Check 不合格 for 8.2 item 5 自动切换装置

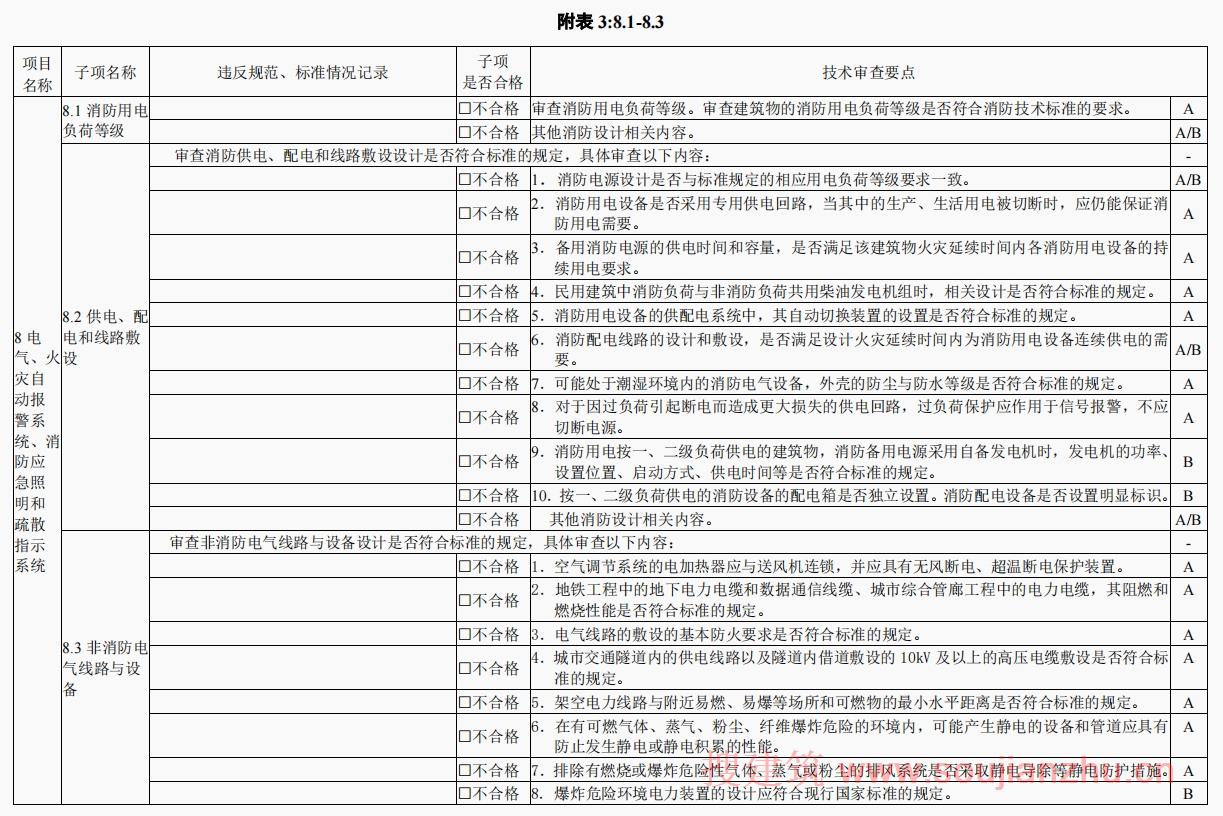point(465,316)
